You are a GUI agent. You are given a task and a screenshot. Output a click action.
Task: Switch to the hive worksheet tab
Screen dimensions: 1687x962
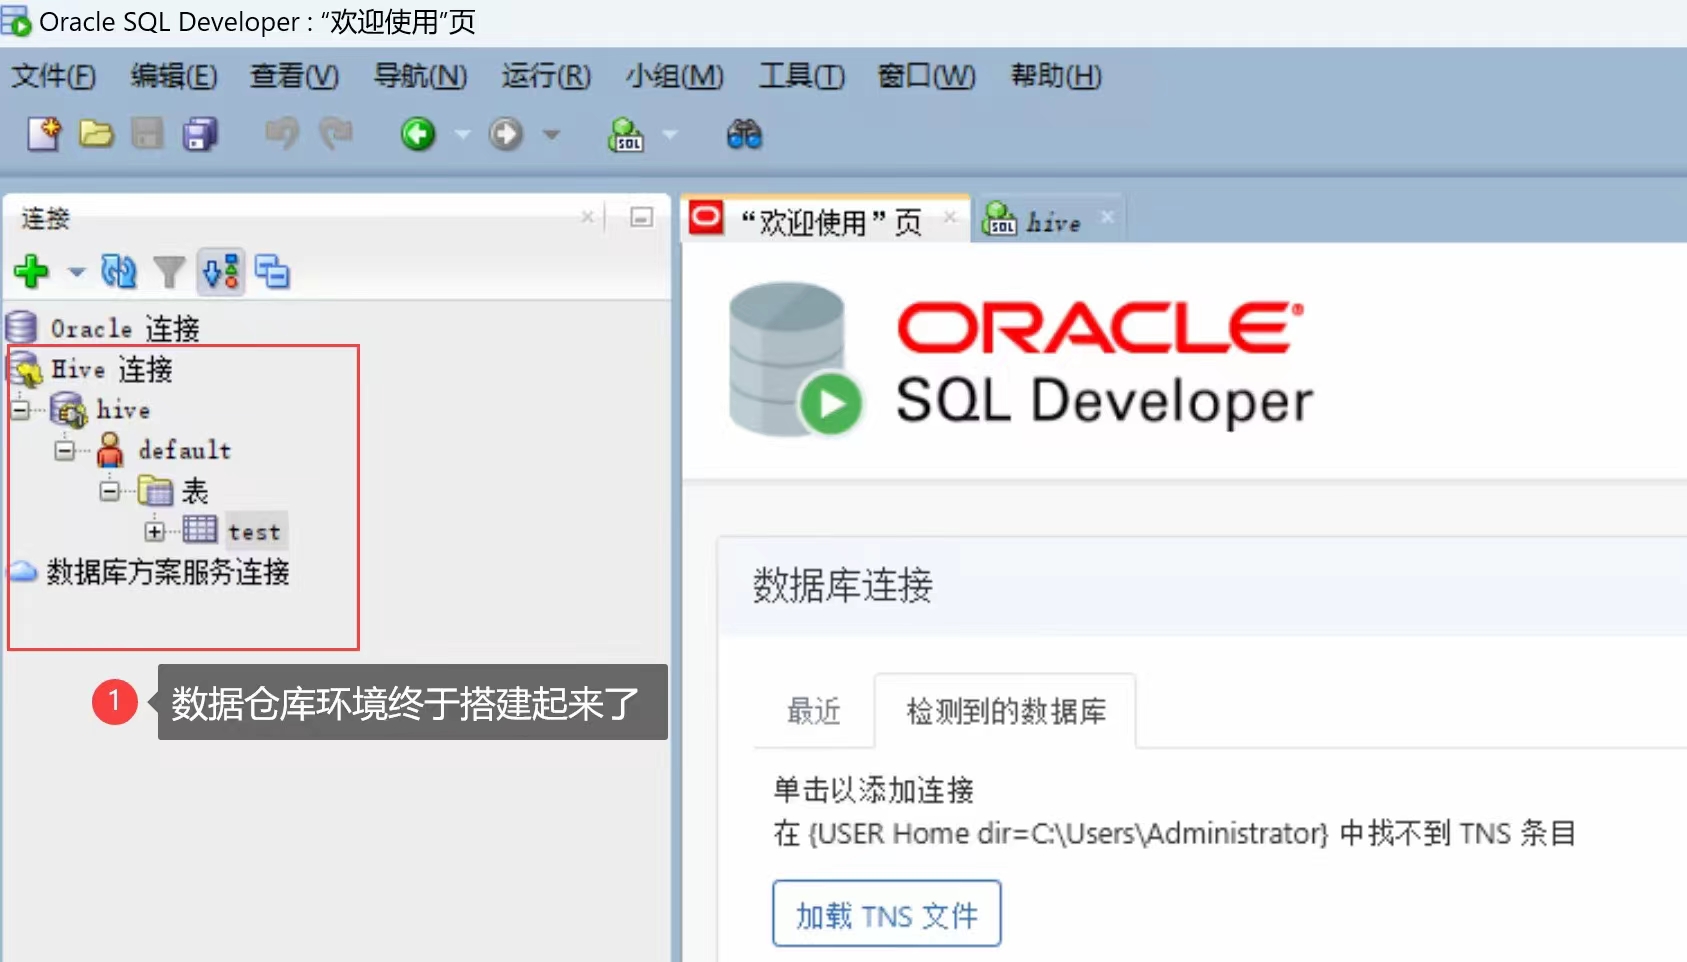[x=1052, y=221]
